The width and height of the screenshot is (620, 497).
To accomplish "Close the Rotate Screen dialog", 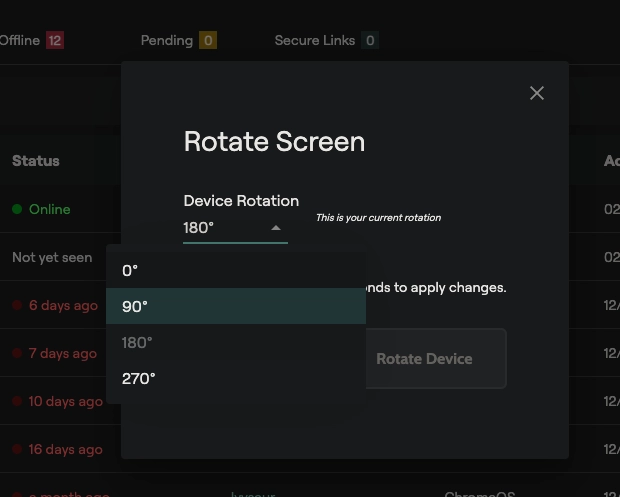I will tap(537, 93).
